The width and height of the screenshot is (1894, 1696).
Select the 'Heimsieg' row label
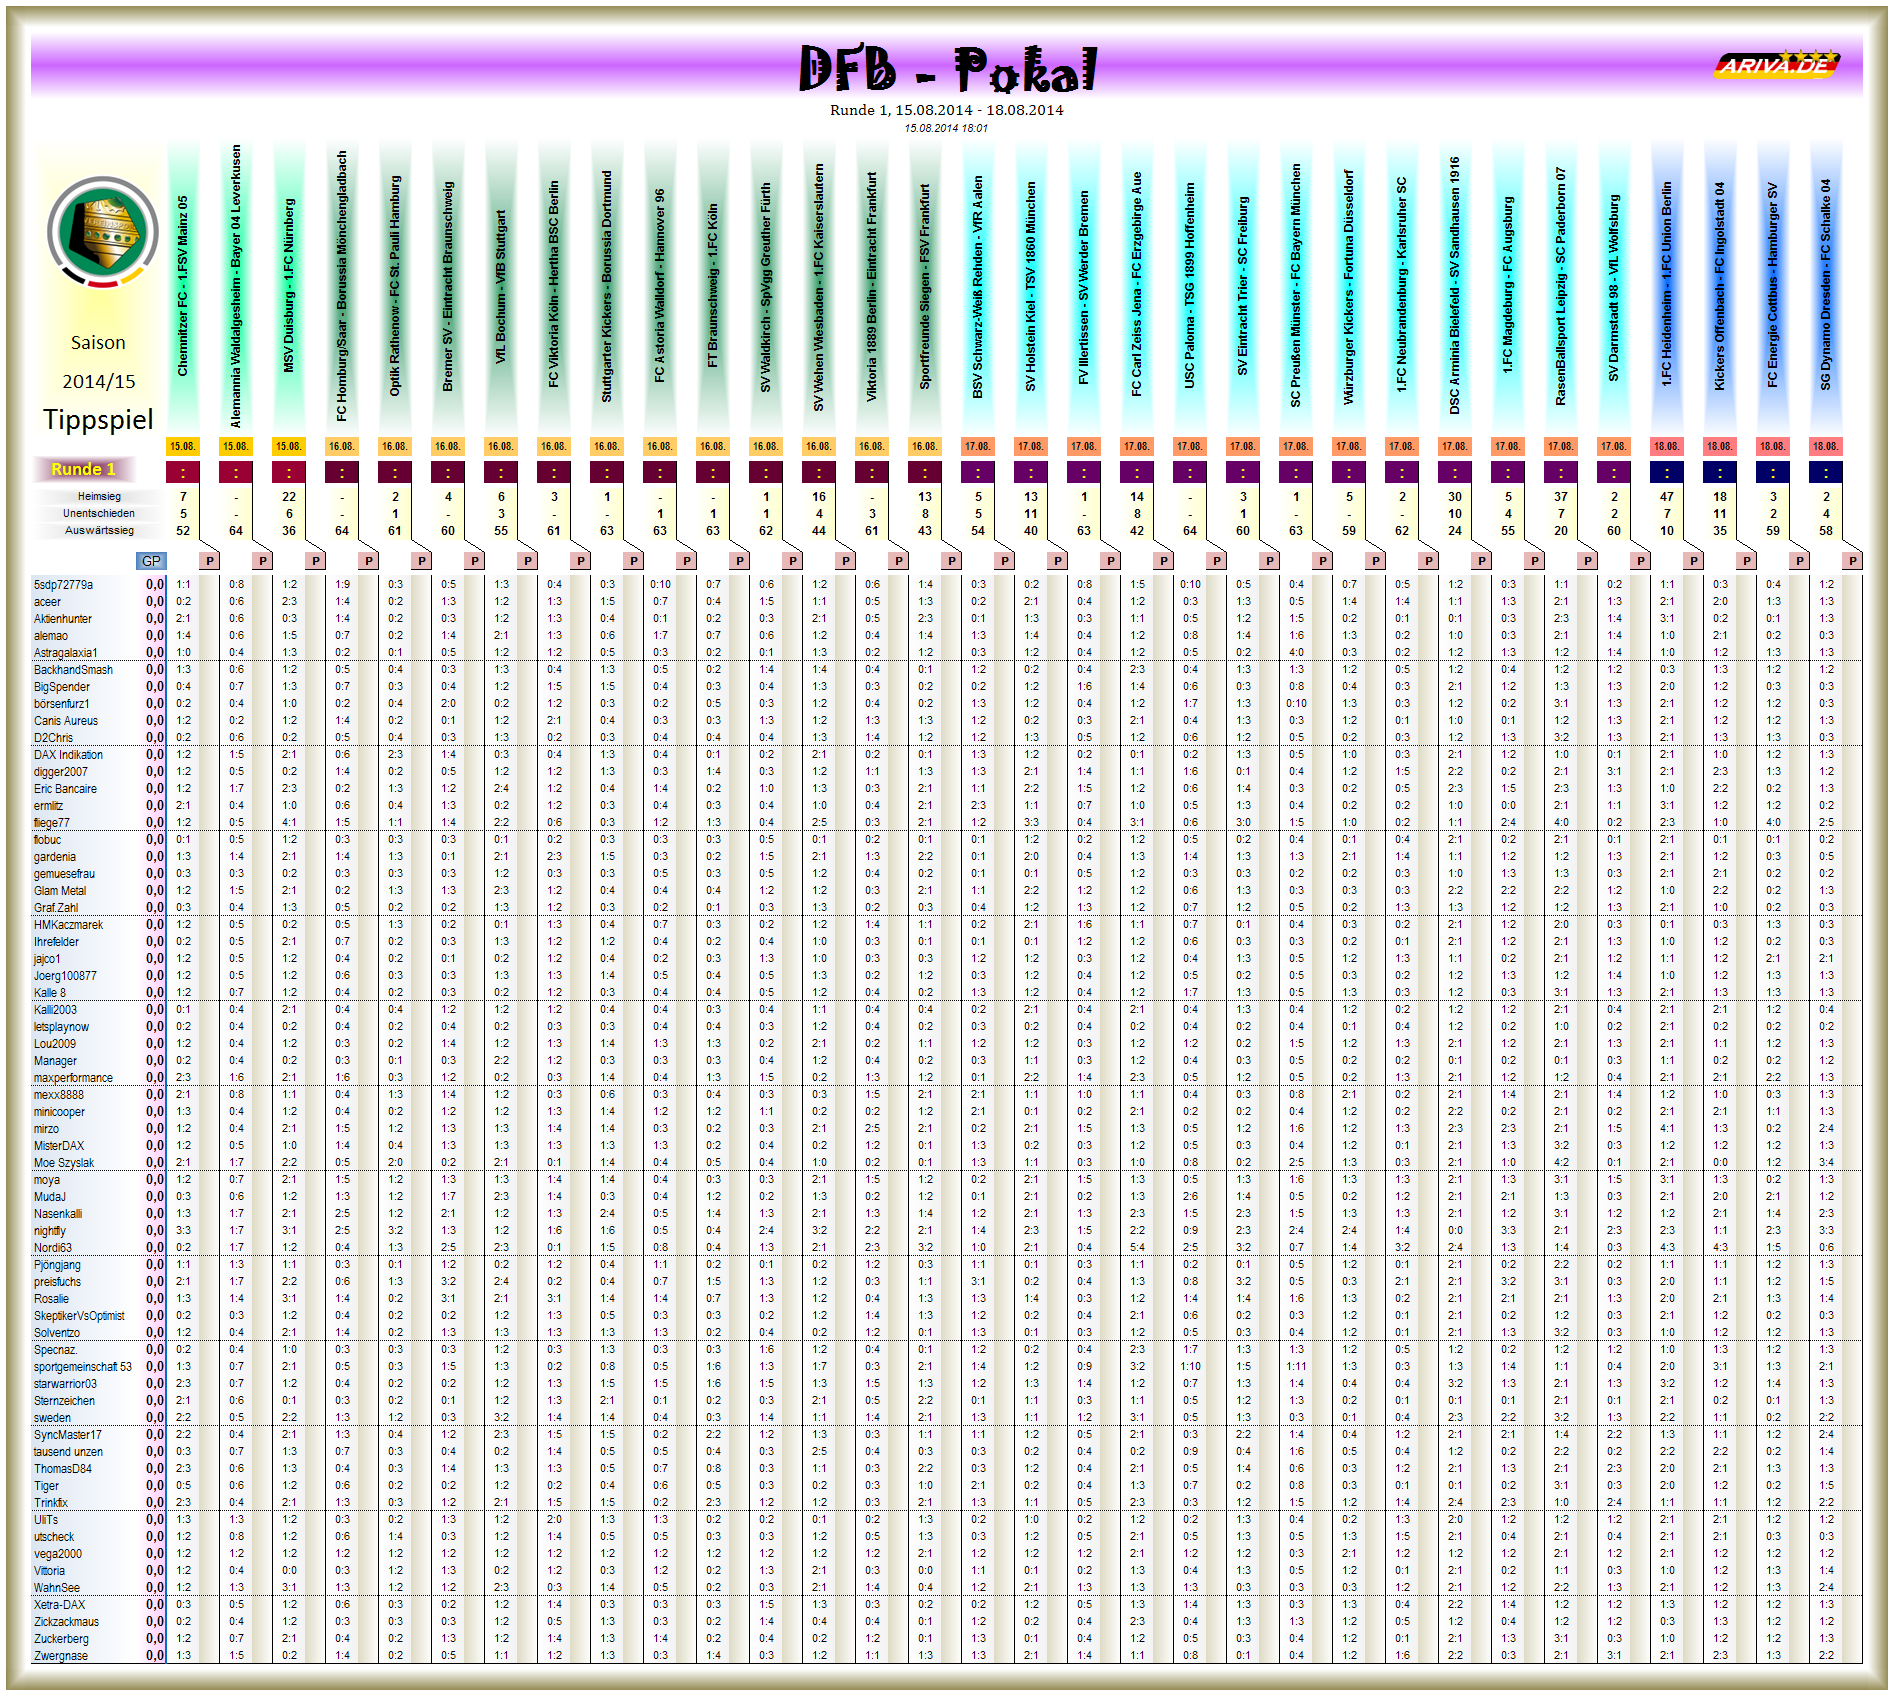point(99,496)
